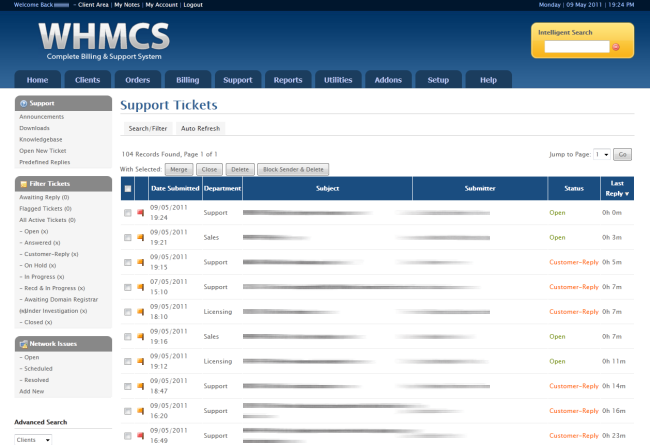The height and width of the screenshot is (445, 650).
Task: Click the Network Issues panel header icon
Action: click(24, 344)
